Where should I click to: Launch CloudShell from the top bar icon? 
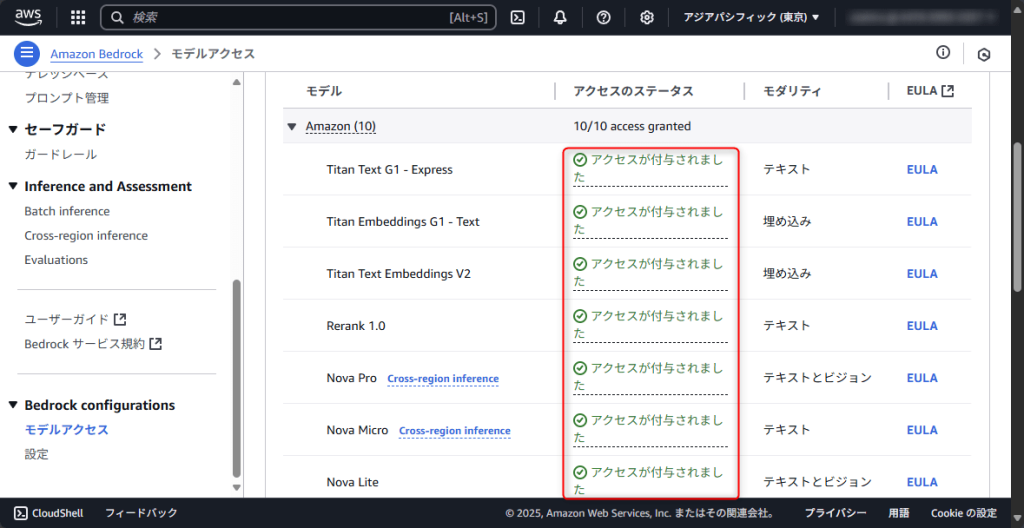point(518,18)
